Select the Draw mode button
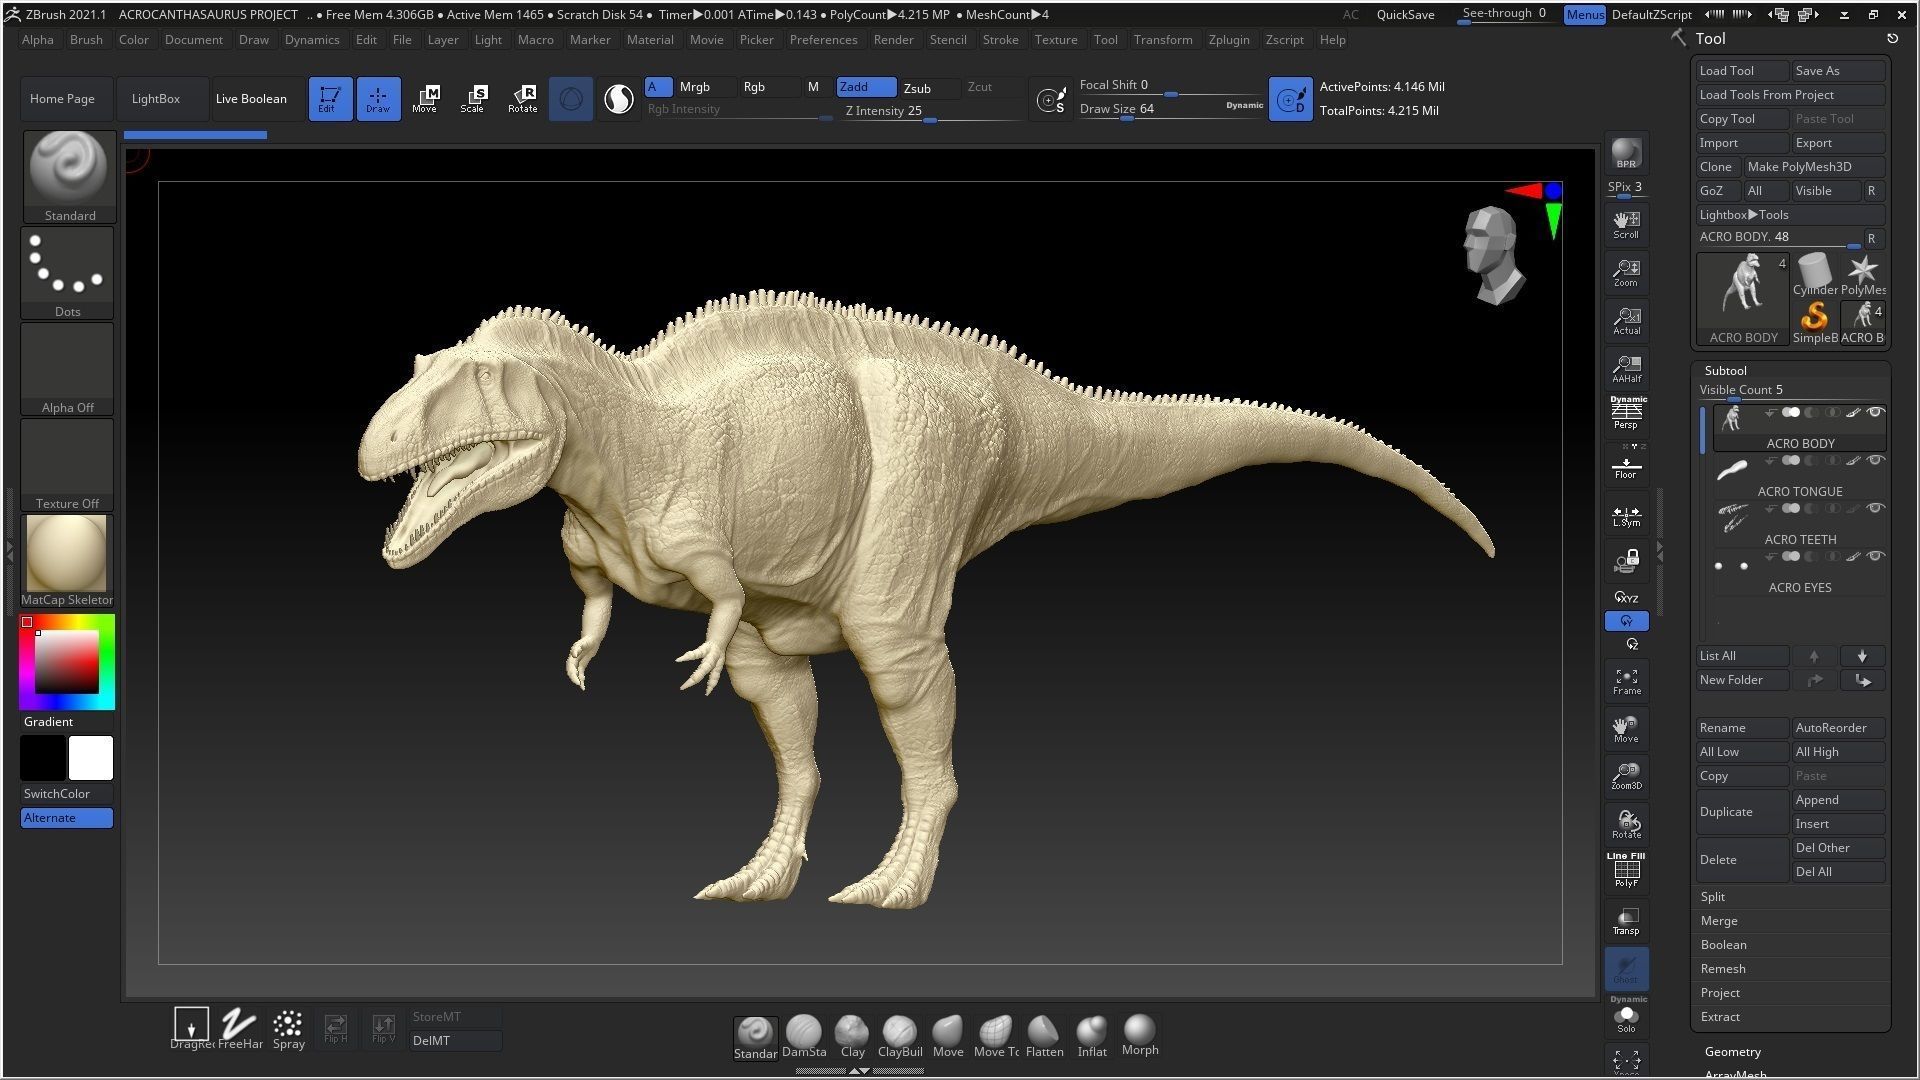 pyautogui.click(x=378, y=98)
